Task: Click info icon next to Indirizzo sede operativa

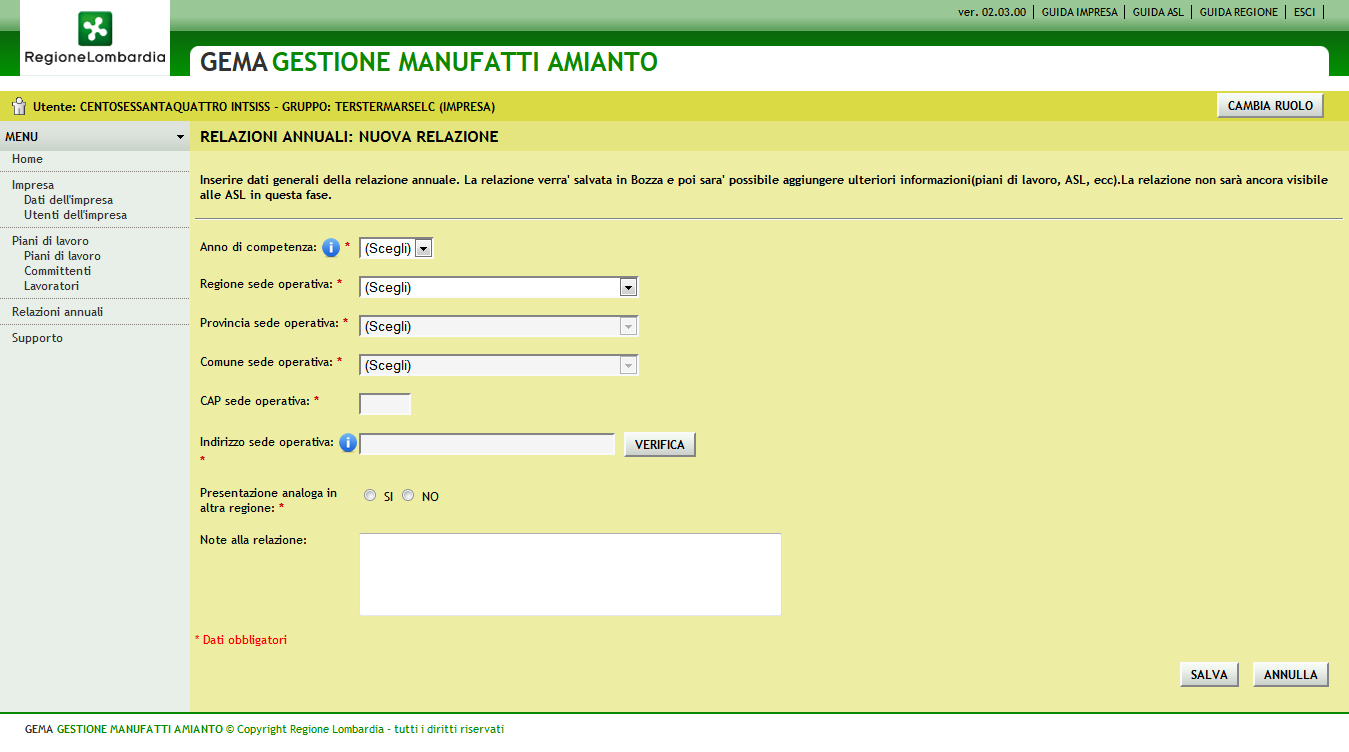Action: (x=348, y=443)
